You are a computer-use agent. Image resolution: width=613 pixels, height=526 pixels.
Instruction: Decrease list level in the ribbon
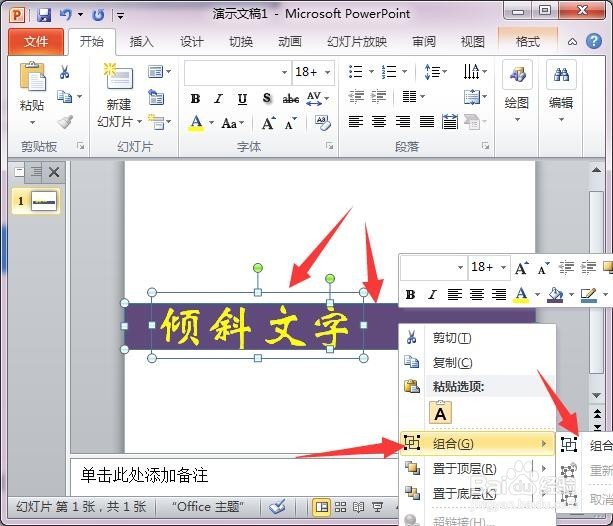coord(356,96)
